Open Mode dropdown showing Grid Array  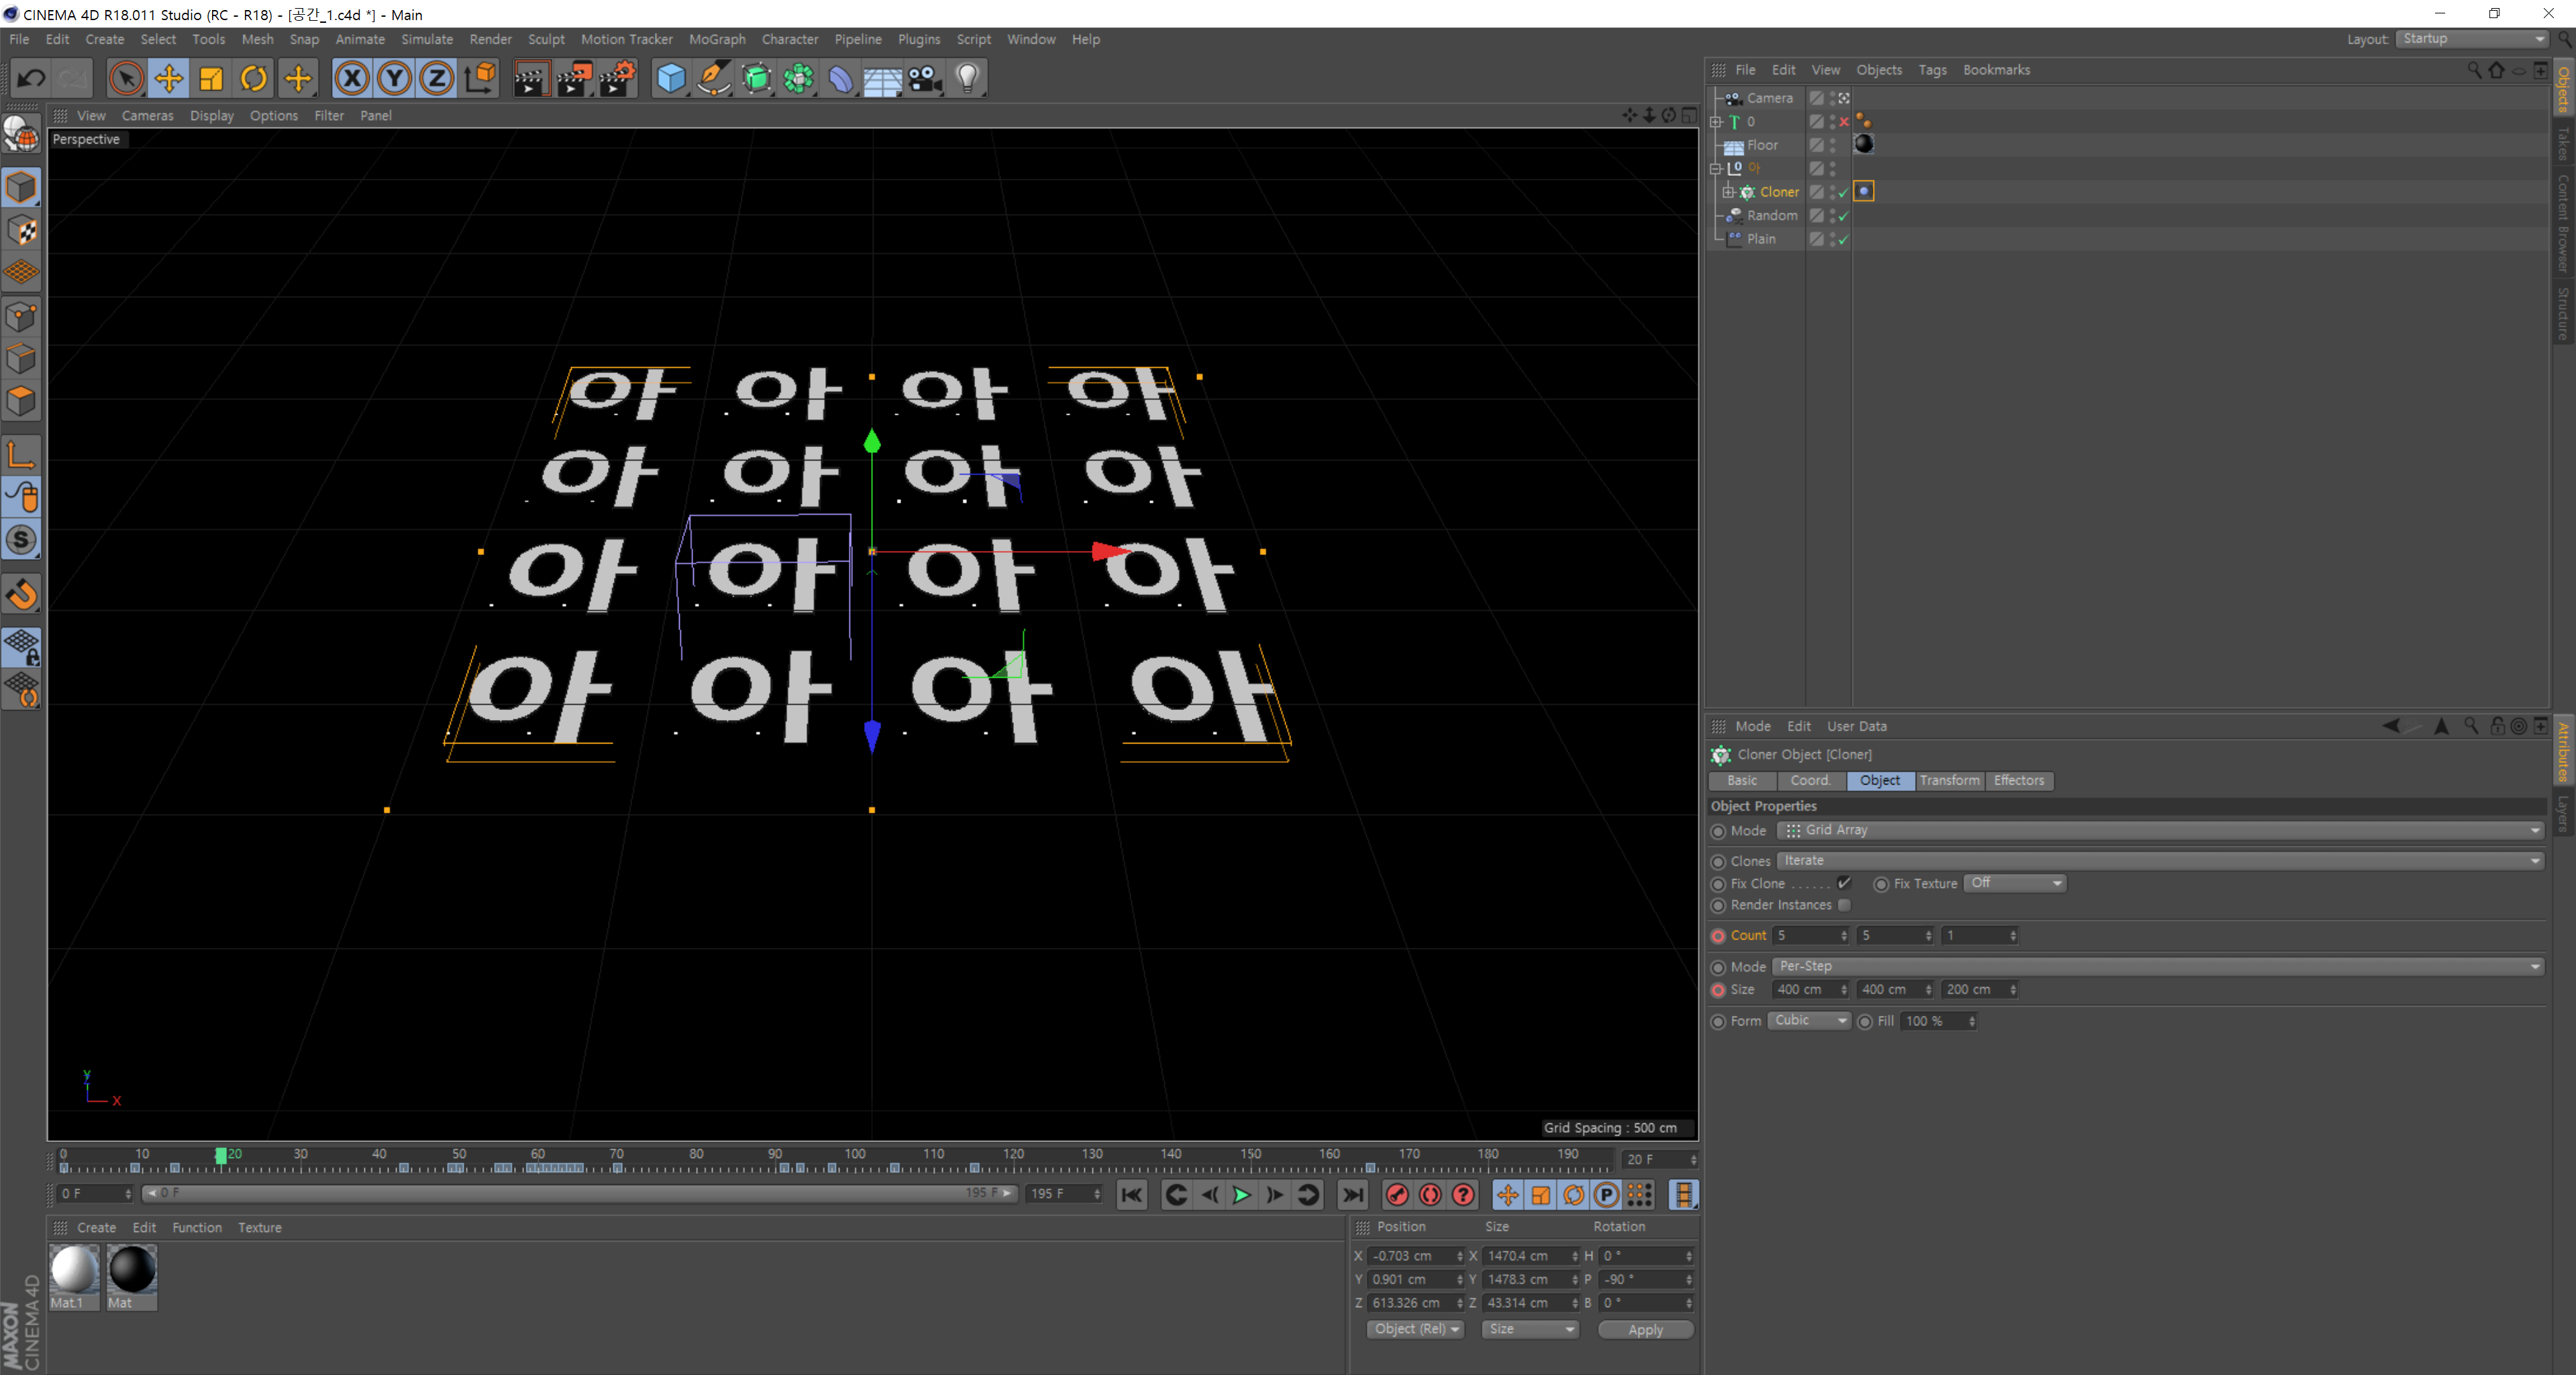click(x=2160, y=830)
